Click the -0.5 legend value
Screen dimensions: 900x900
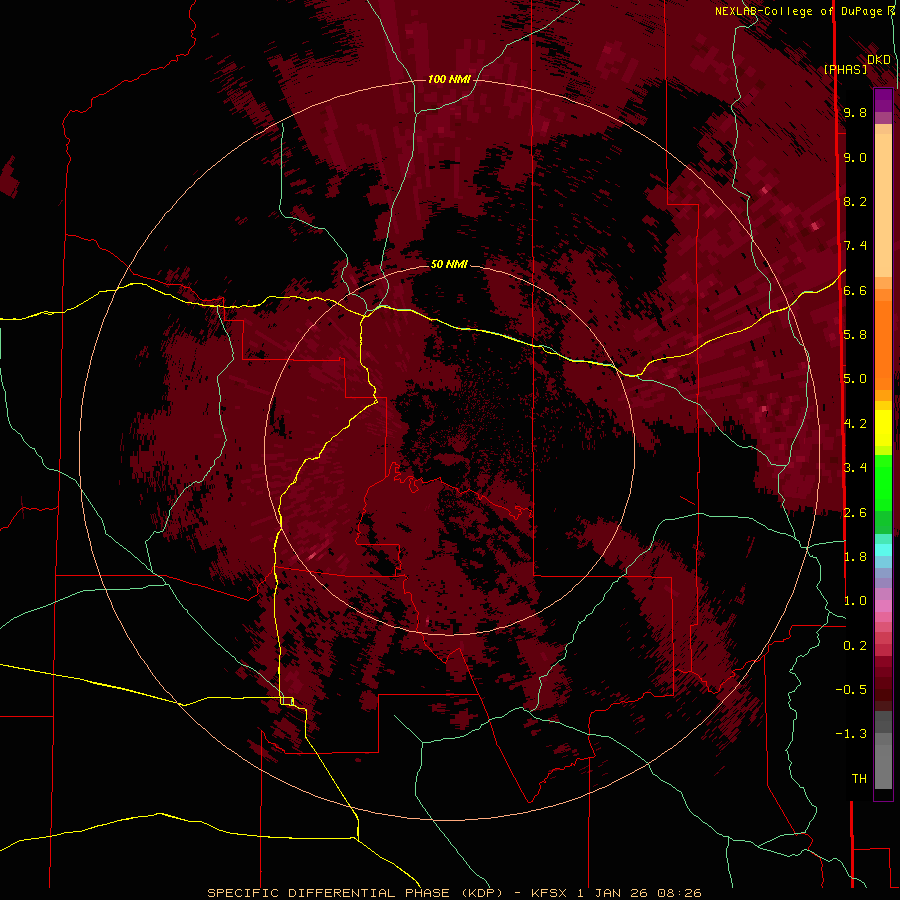tap(851, 690)
